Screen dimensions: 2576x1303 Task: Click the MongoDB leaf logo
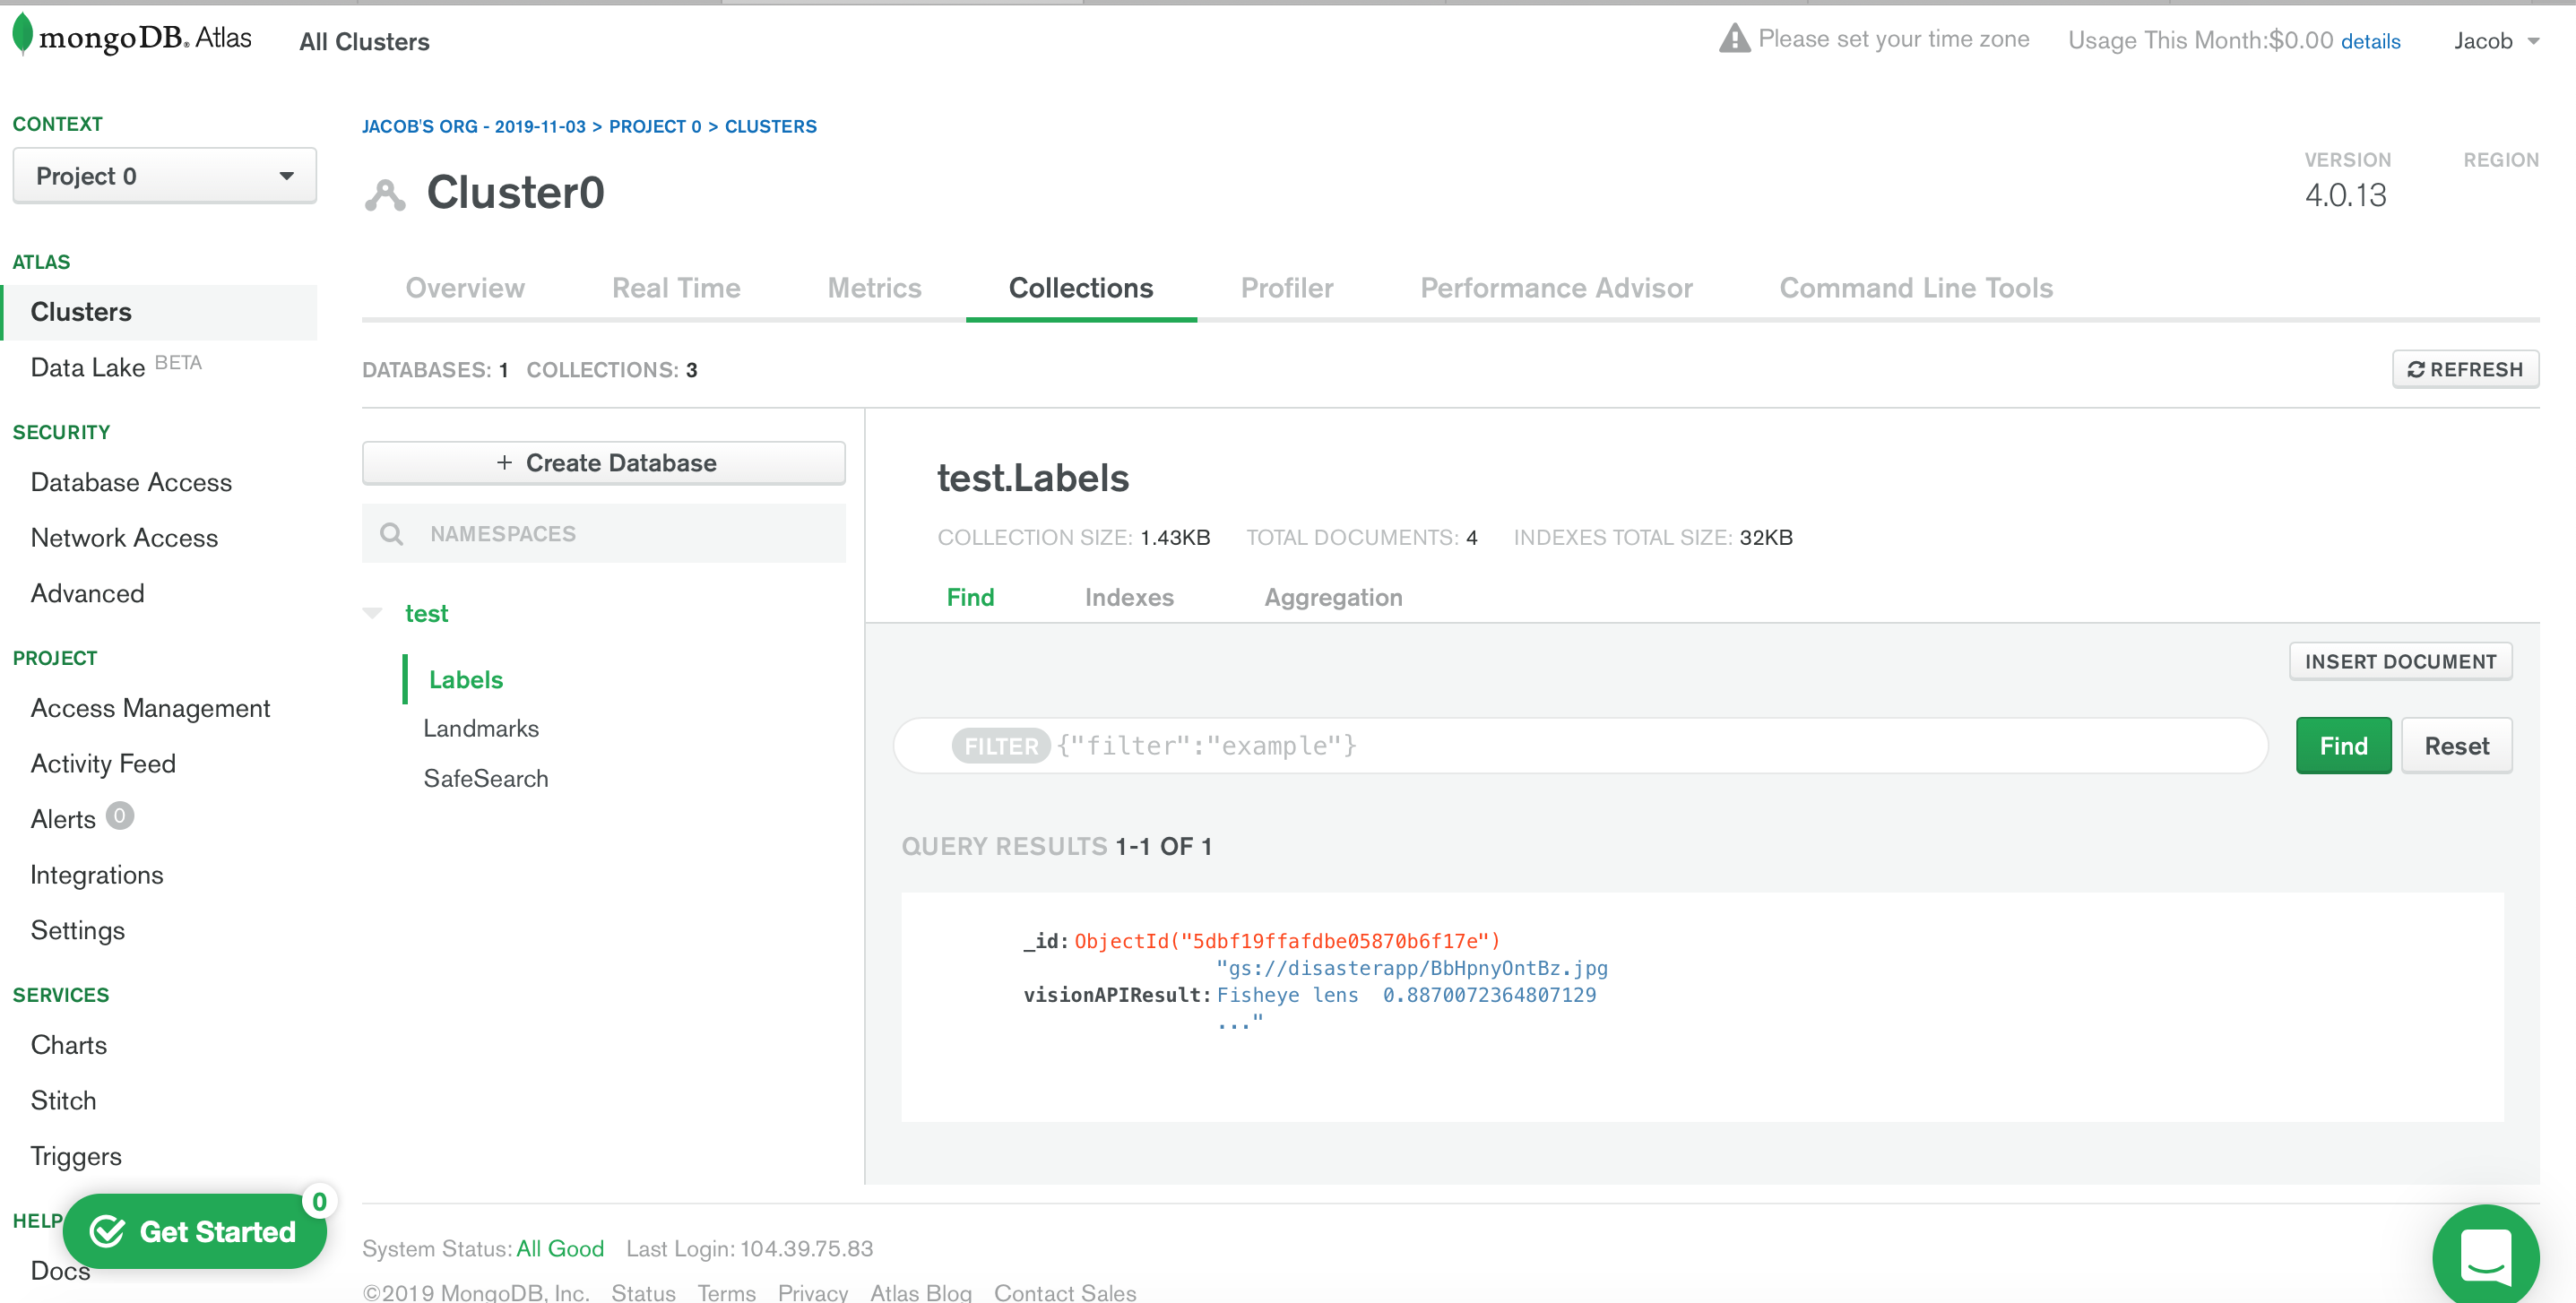[22, 35]
